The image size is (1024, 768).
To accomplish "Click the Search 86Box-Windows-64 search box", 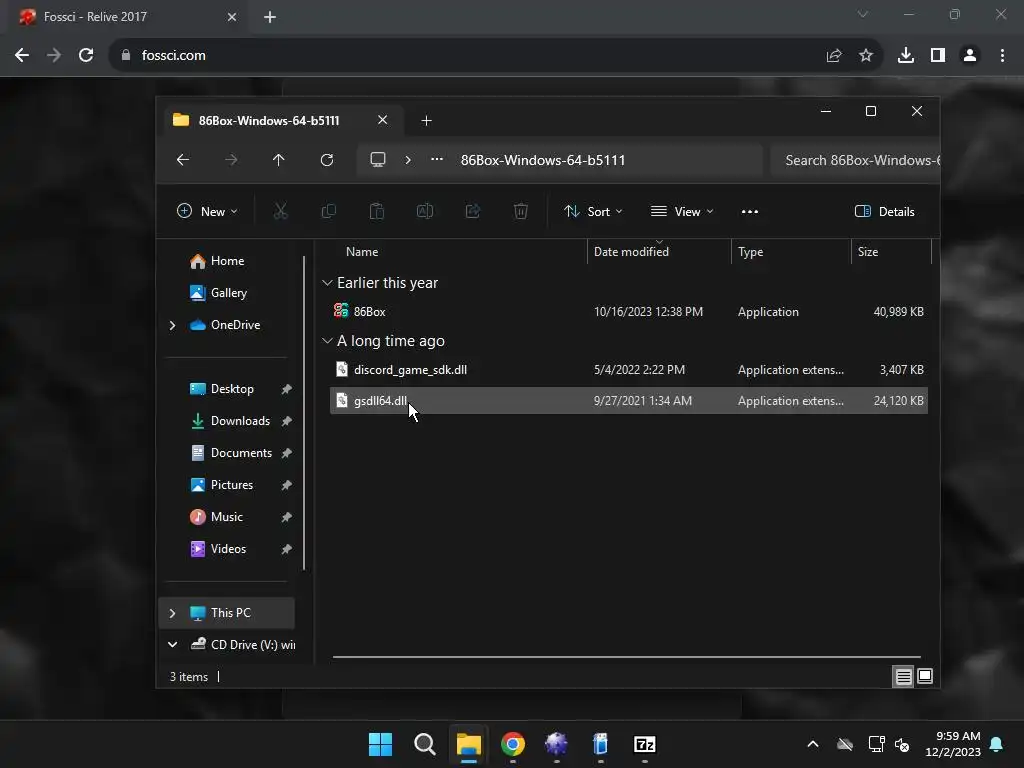I will [x=855, y=161].
